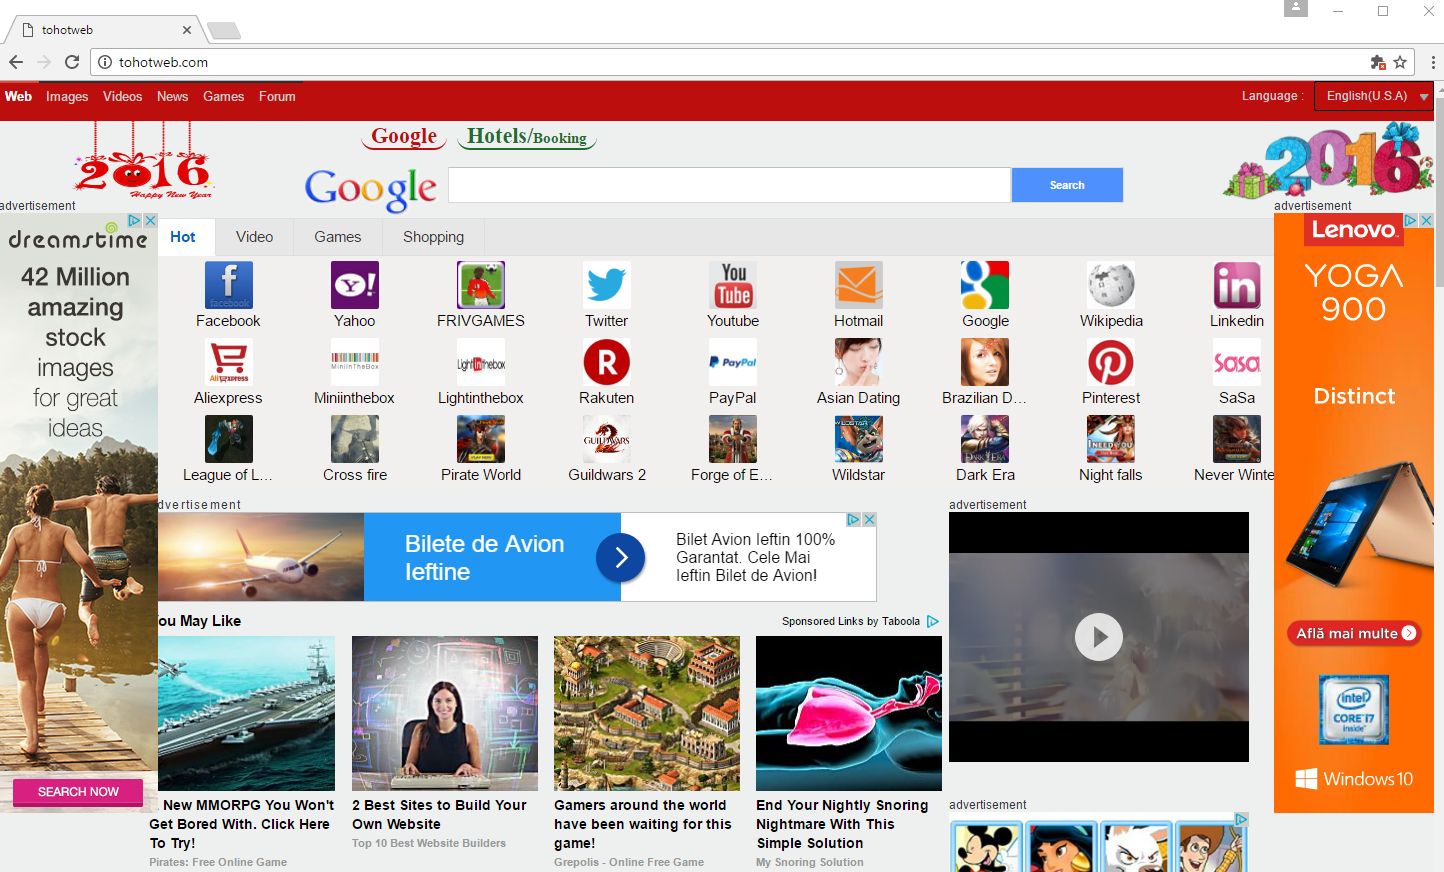1444x872 pixels.
Task: Open the Aliexpress cart icon
Action: pos(229,362)
